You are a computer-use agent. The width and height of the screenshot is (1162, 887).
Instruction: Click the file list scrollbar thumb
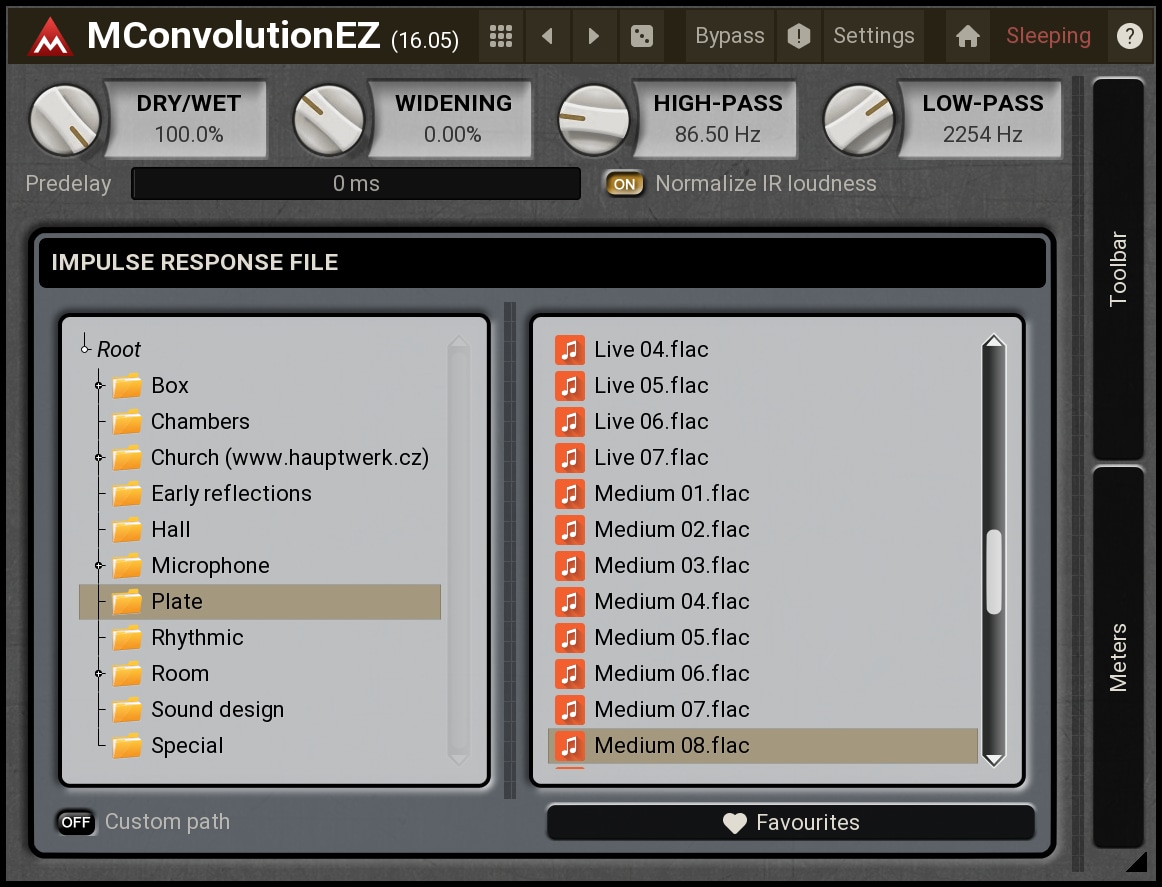pos(994,571)
